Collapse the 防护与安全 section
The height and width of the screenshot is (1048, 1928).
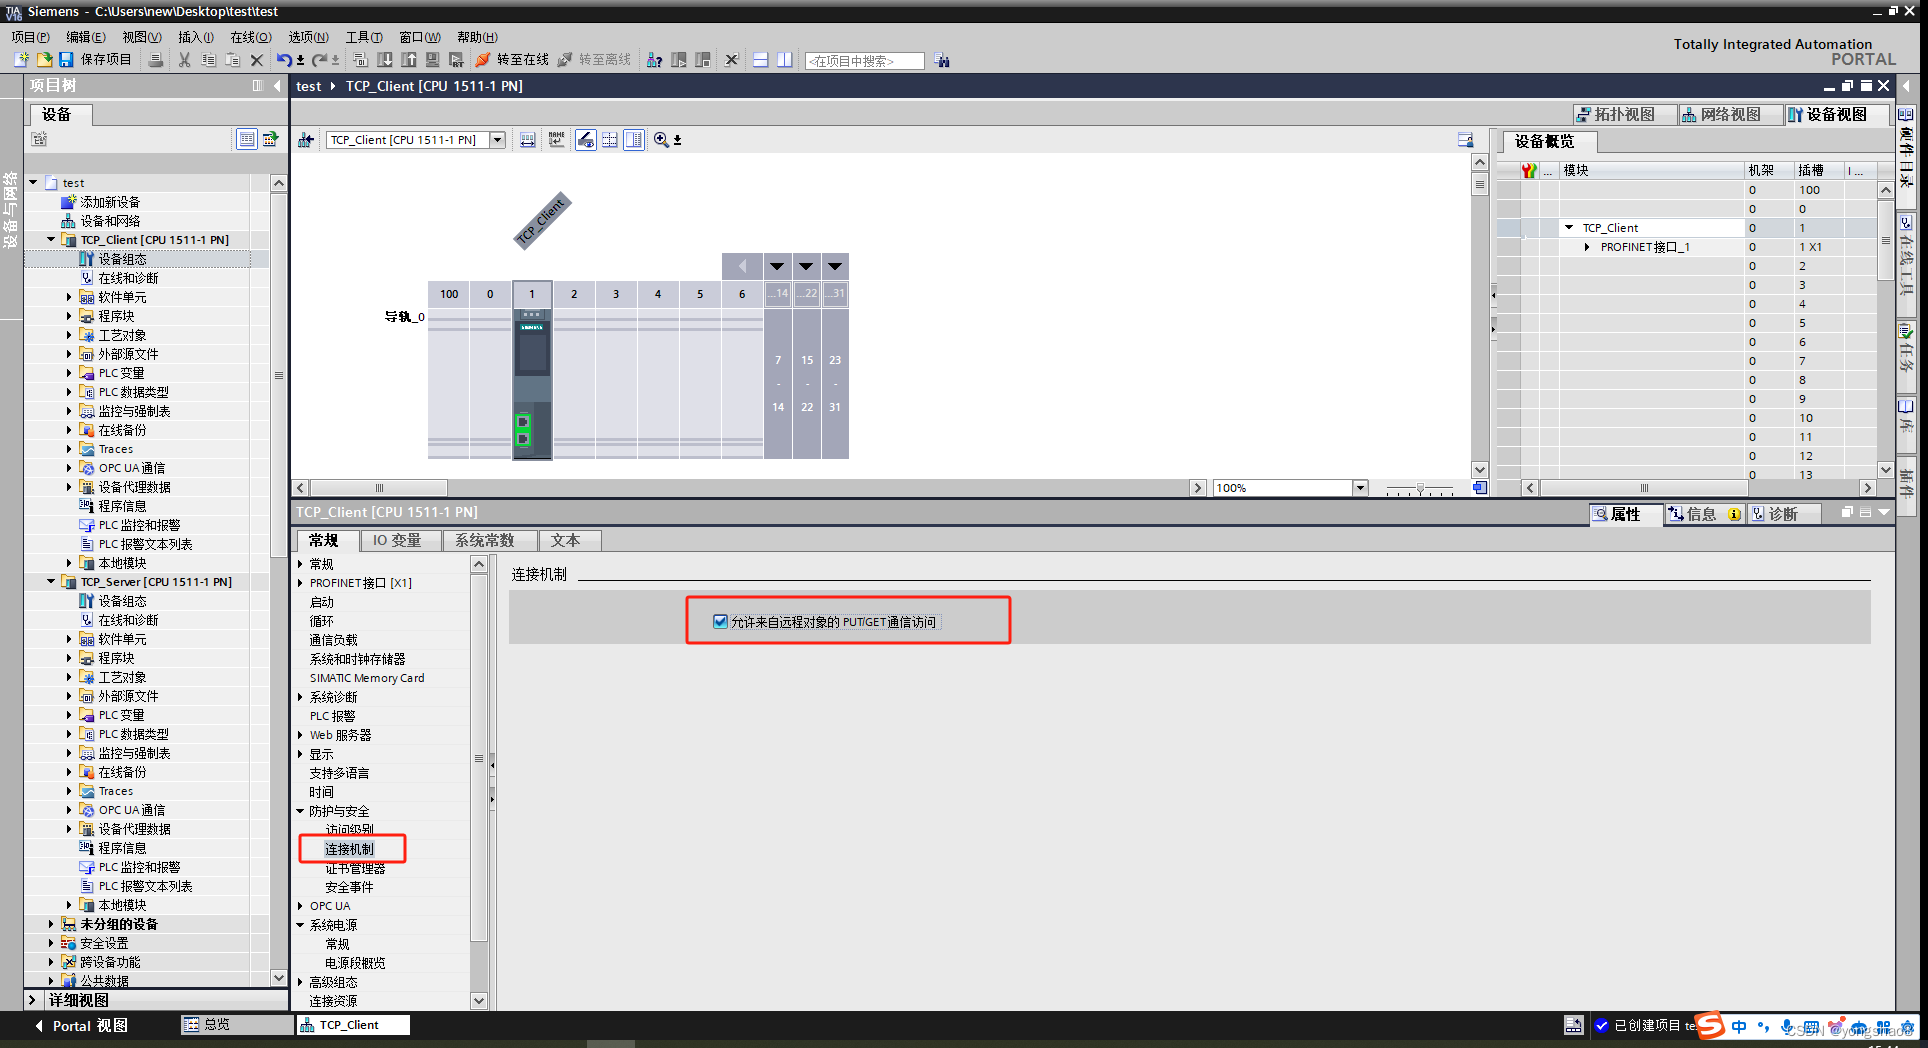click(x=300, y=811)
